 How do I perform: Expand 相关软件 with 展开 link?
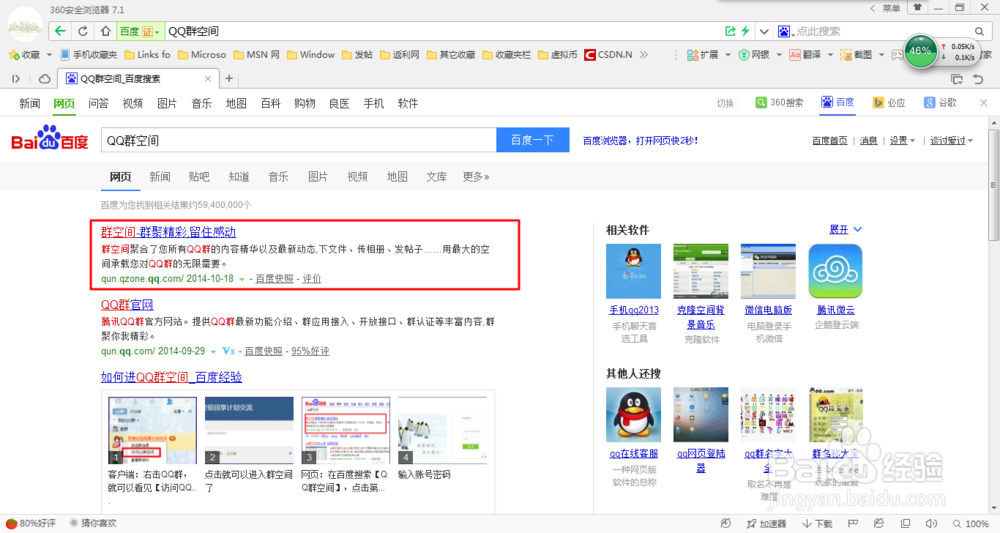(845, 230)
